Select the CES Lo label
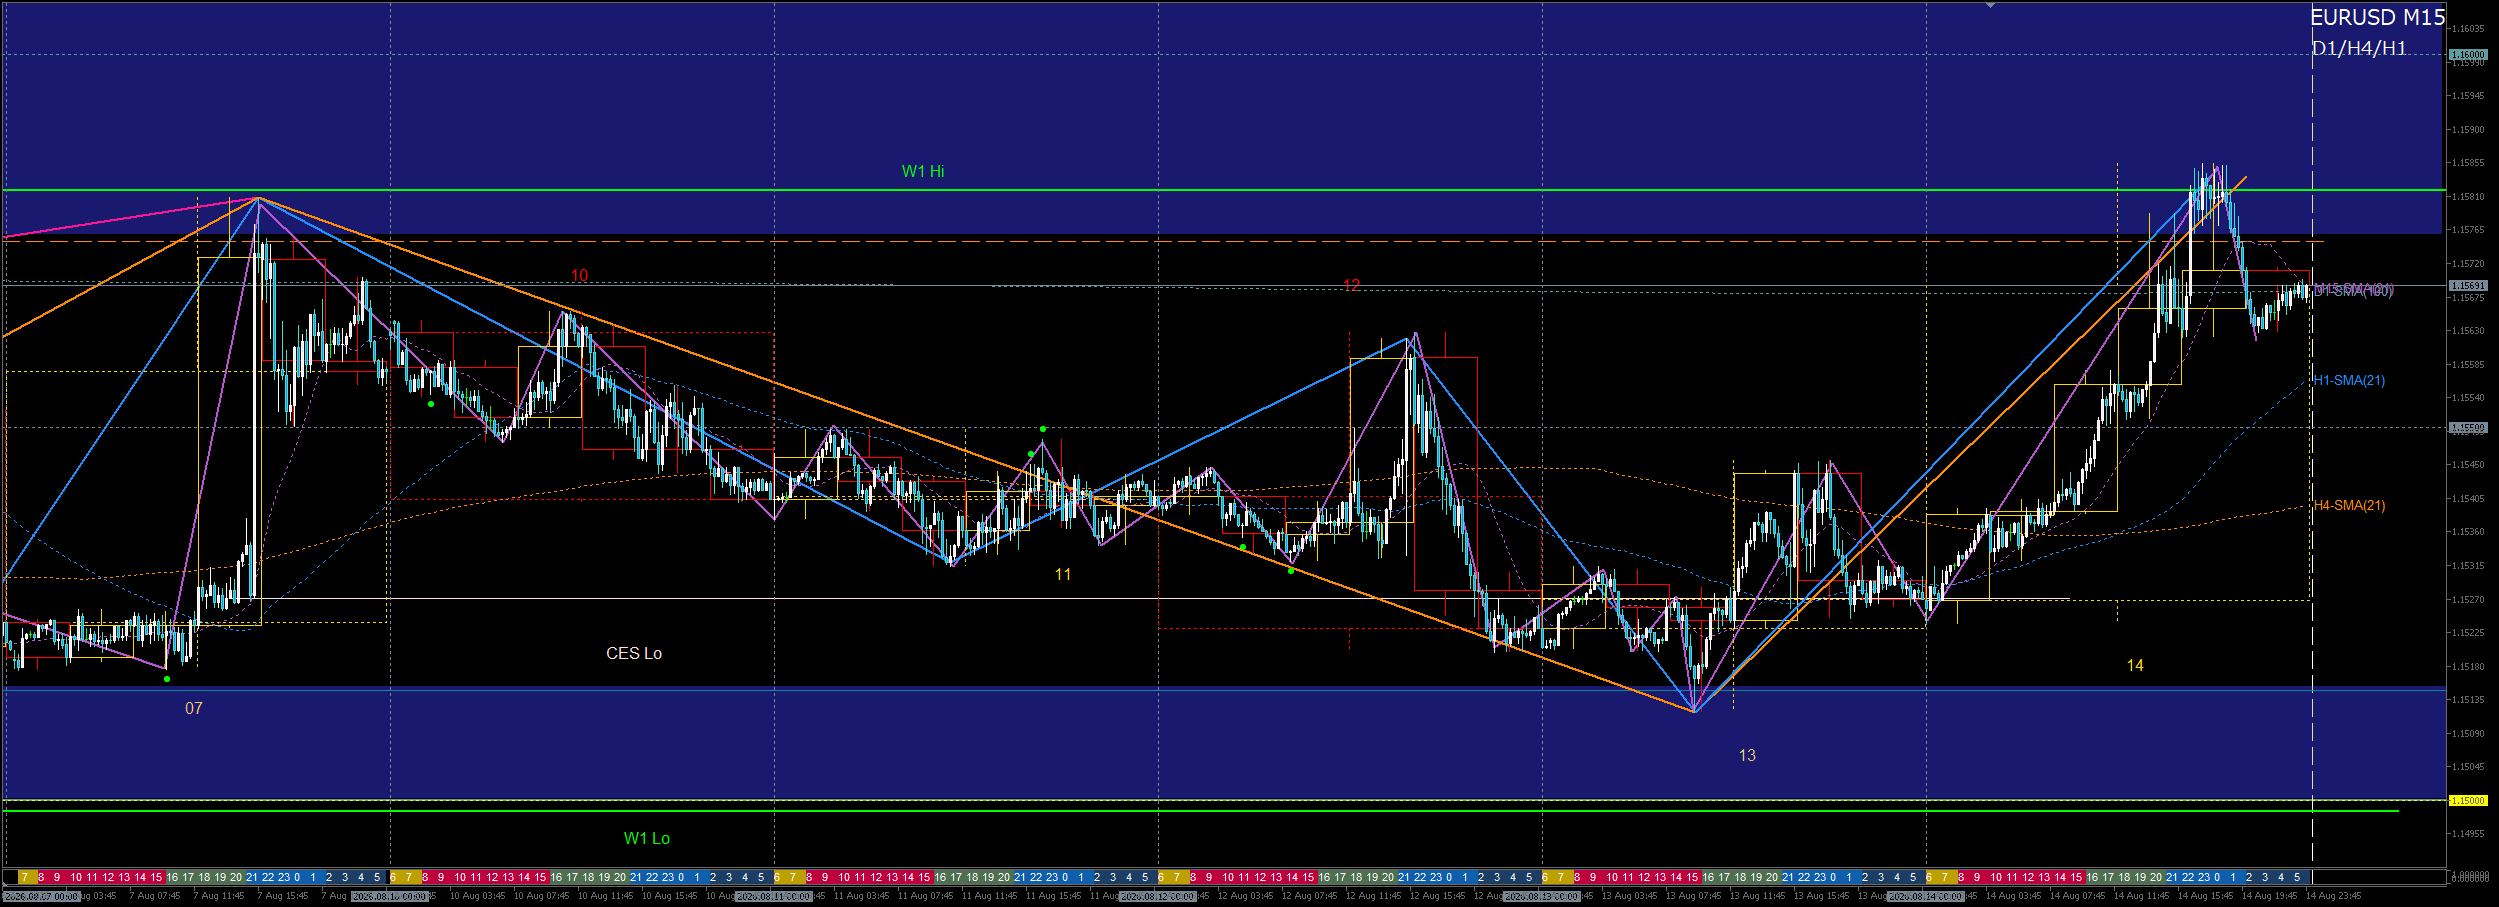This screenshot has height=907, width=2499. pos(634,653)
